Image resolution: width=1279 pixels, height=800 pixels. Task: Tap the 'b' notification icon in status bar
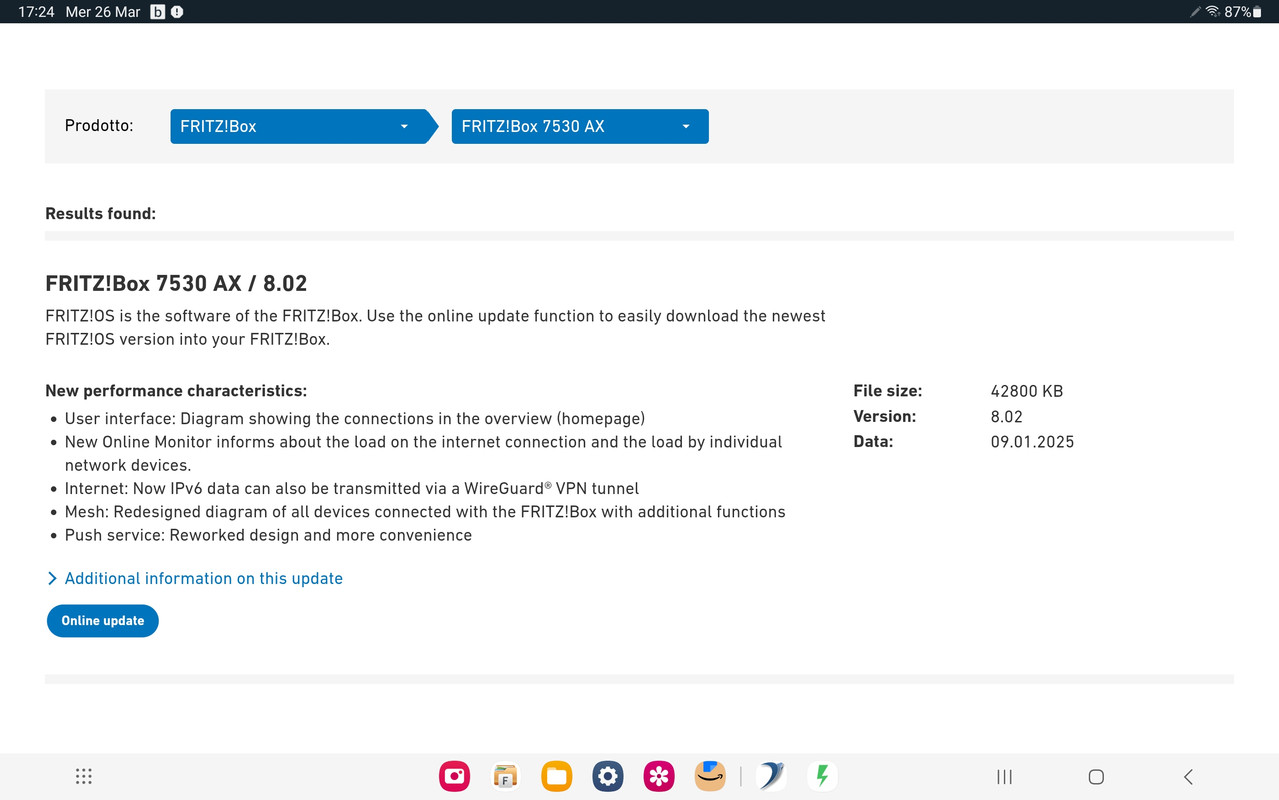coord(157,12)
